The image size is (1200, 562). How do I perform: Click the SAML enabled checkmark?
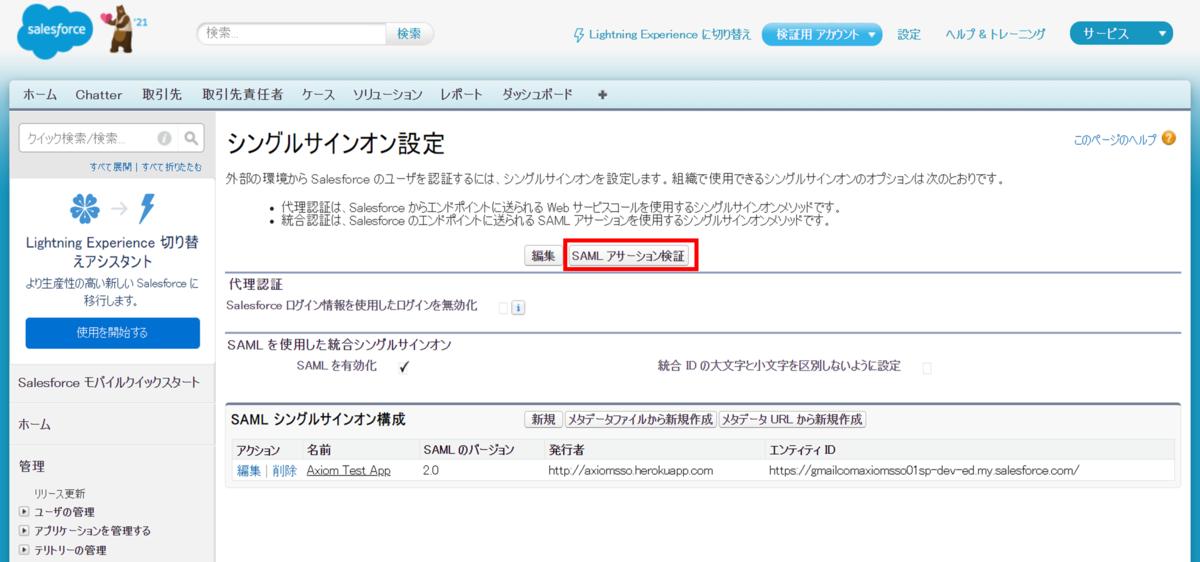tap(404, 367)
